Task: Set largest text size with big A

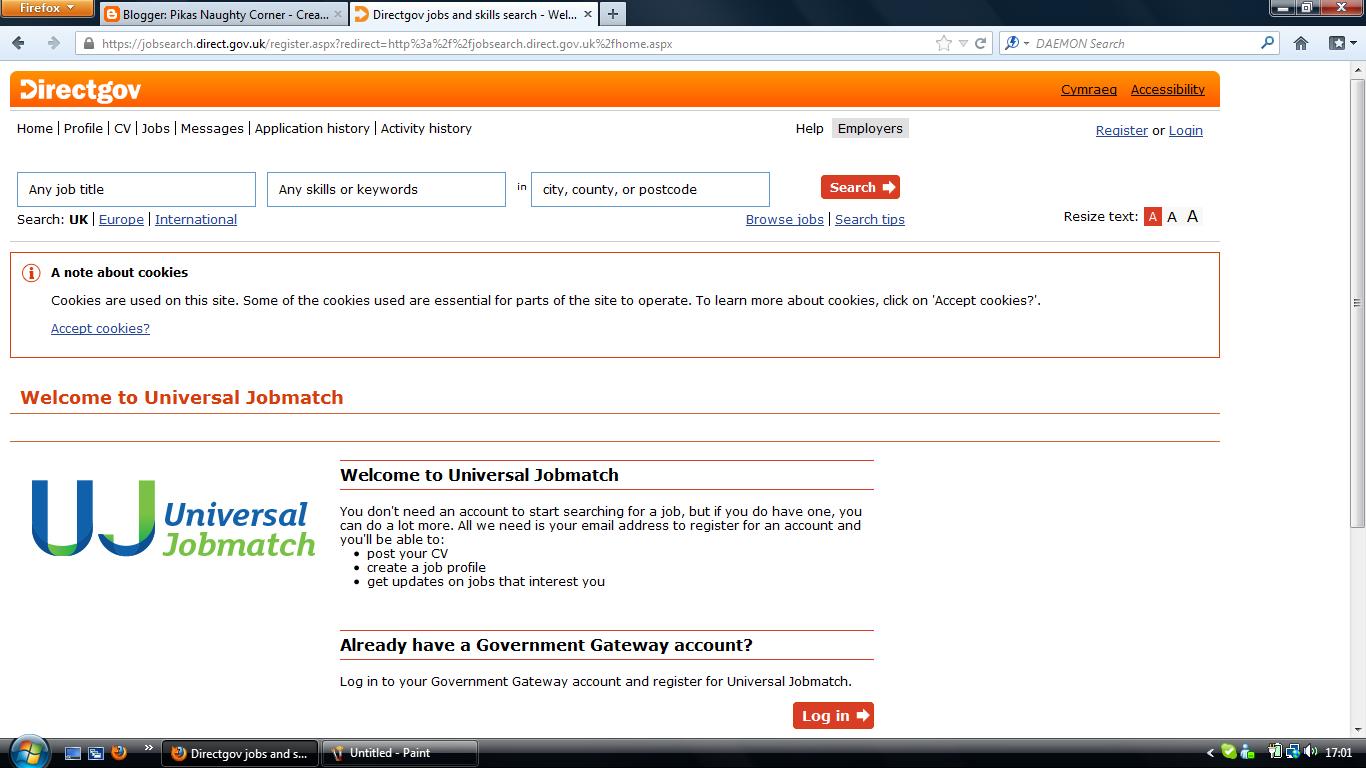Action: [1192, 216]
